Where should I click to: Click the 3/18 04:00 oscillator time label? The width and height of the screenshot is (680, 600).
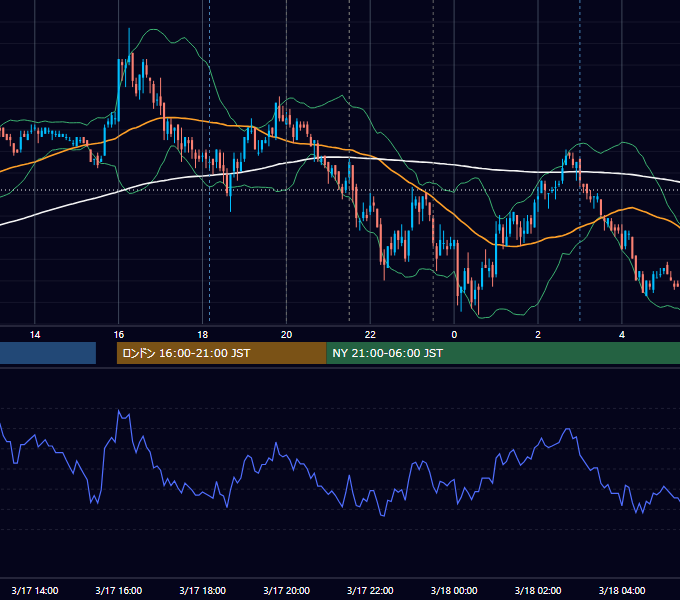point(622,590)
